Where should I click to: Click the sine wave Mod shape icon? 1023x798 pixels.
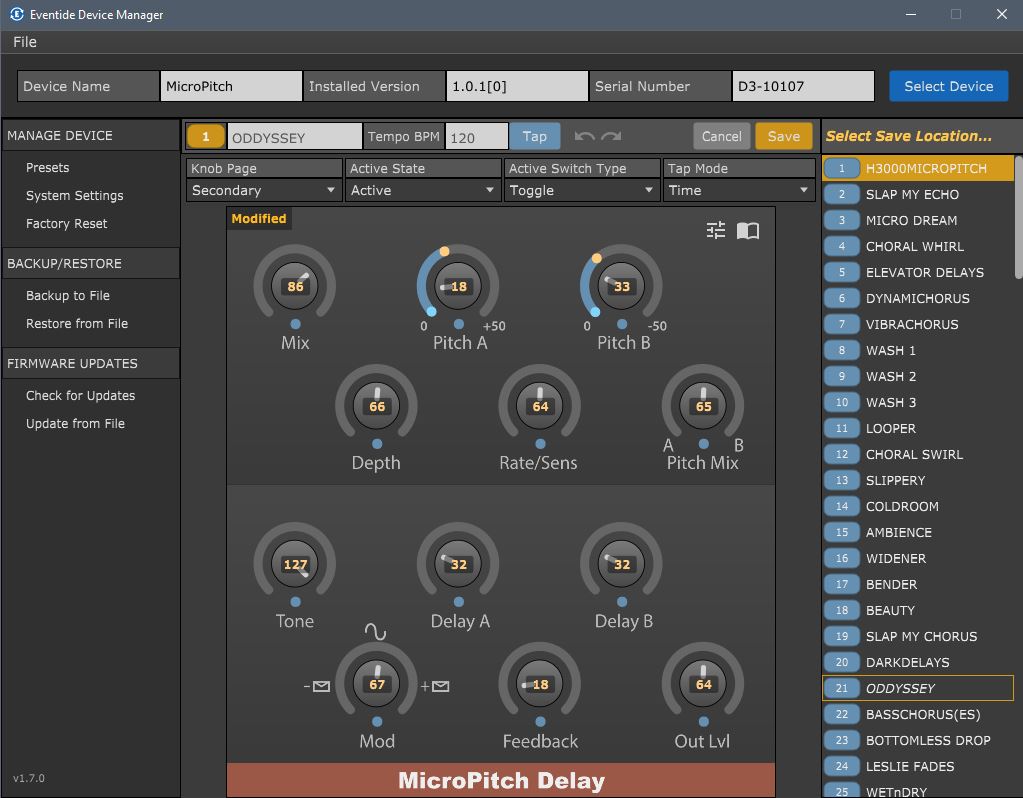[375, 631]
